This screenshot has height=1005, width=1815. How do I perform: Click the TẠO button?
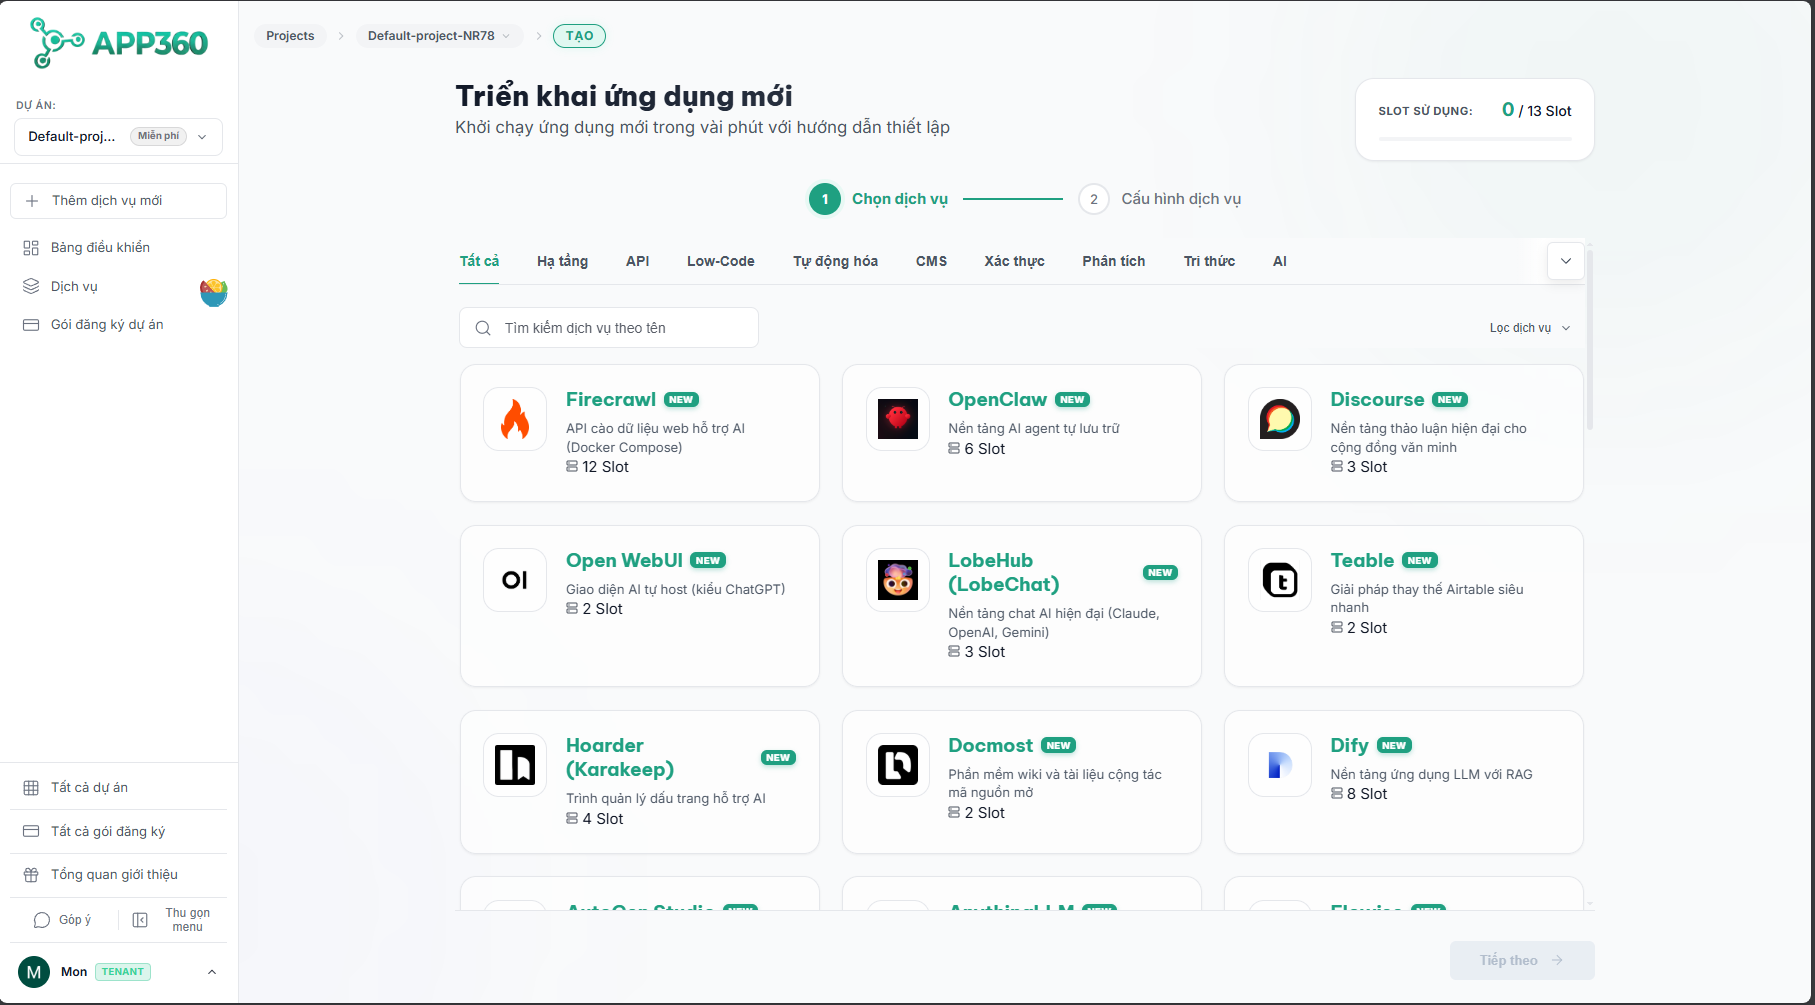pos(579,35)
